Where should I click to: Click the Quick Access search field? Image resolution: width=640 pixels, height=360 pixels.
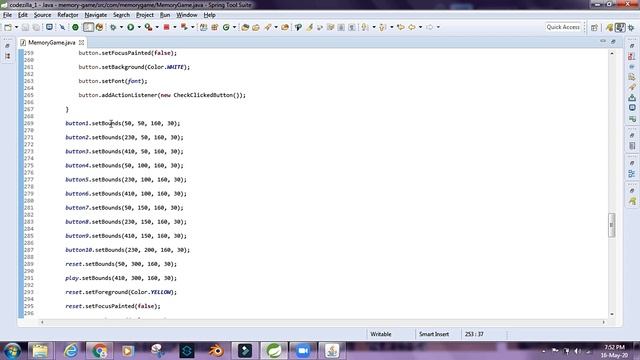pyautogui.click(x=563, y=27)
